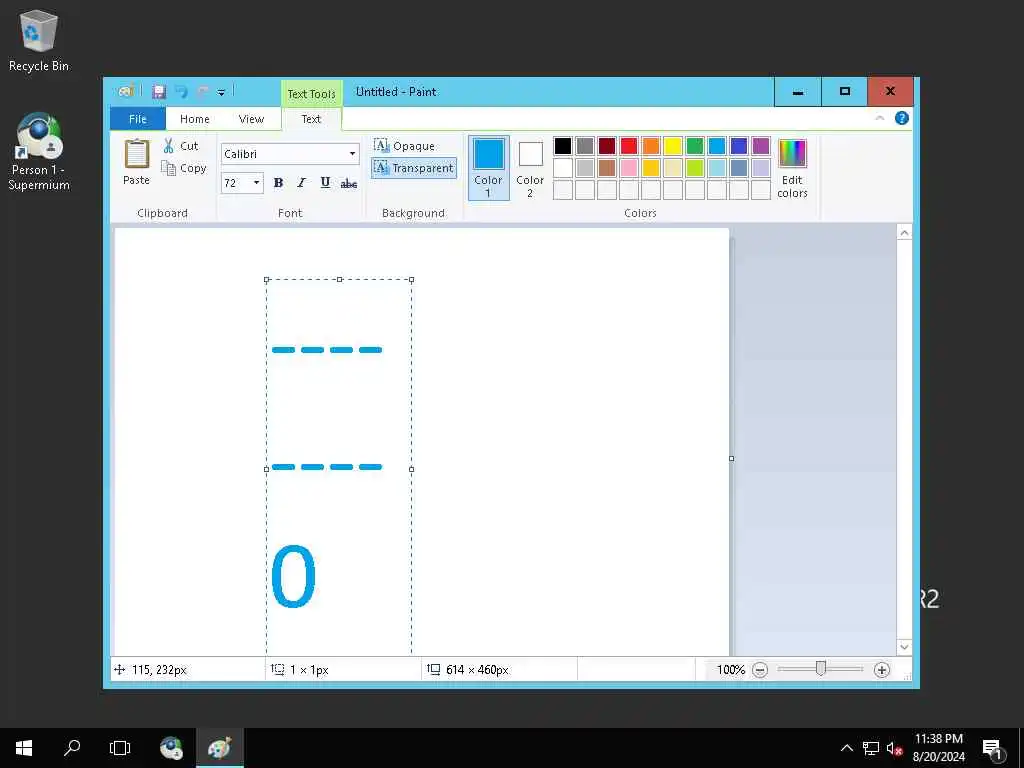This screenshot has height=768, width=1024.
Task: Save the image with Quick Access save icon
Action: pos(159,92)
